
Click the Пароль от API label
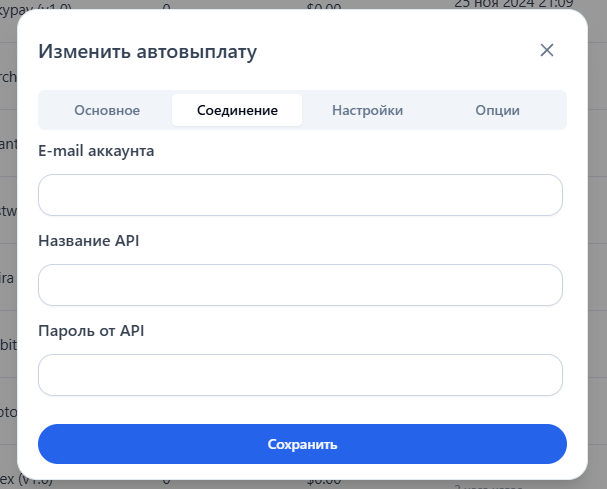pyautogui.click(x=91, y=331)
